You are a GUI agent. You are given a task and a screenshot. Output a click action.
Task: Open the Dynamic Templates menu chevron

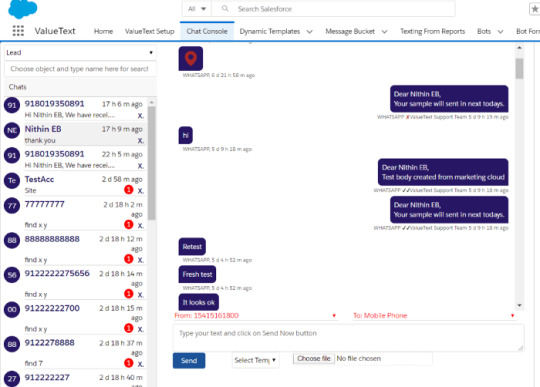pyautogui.click(x=310, y=32)
